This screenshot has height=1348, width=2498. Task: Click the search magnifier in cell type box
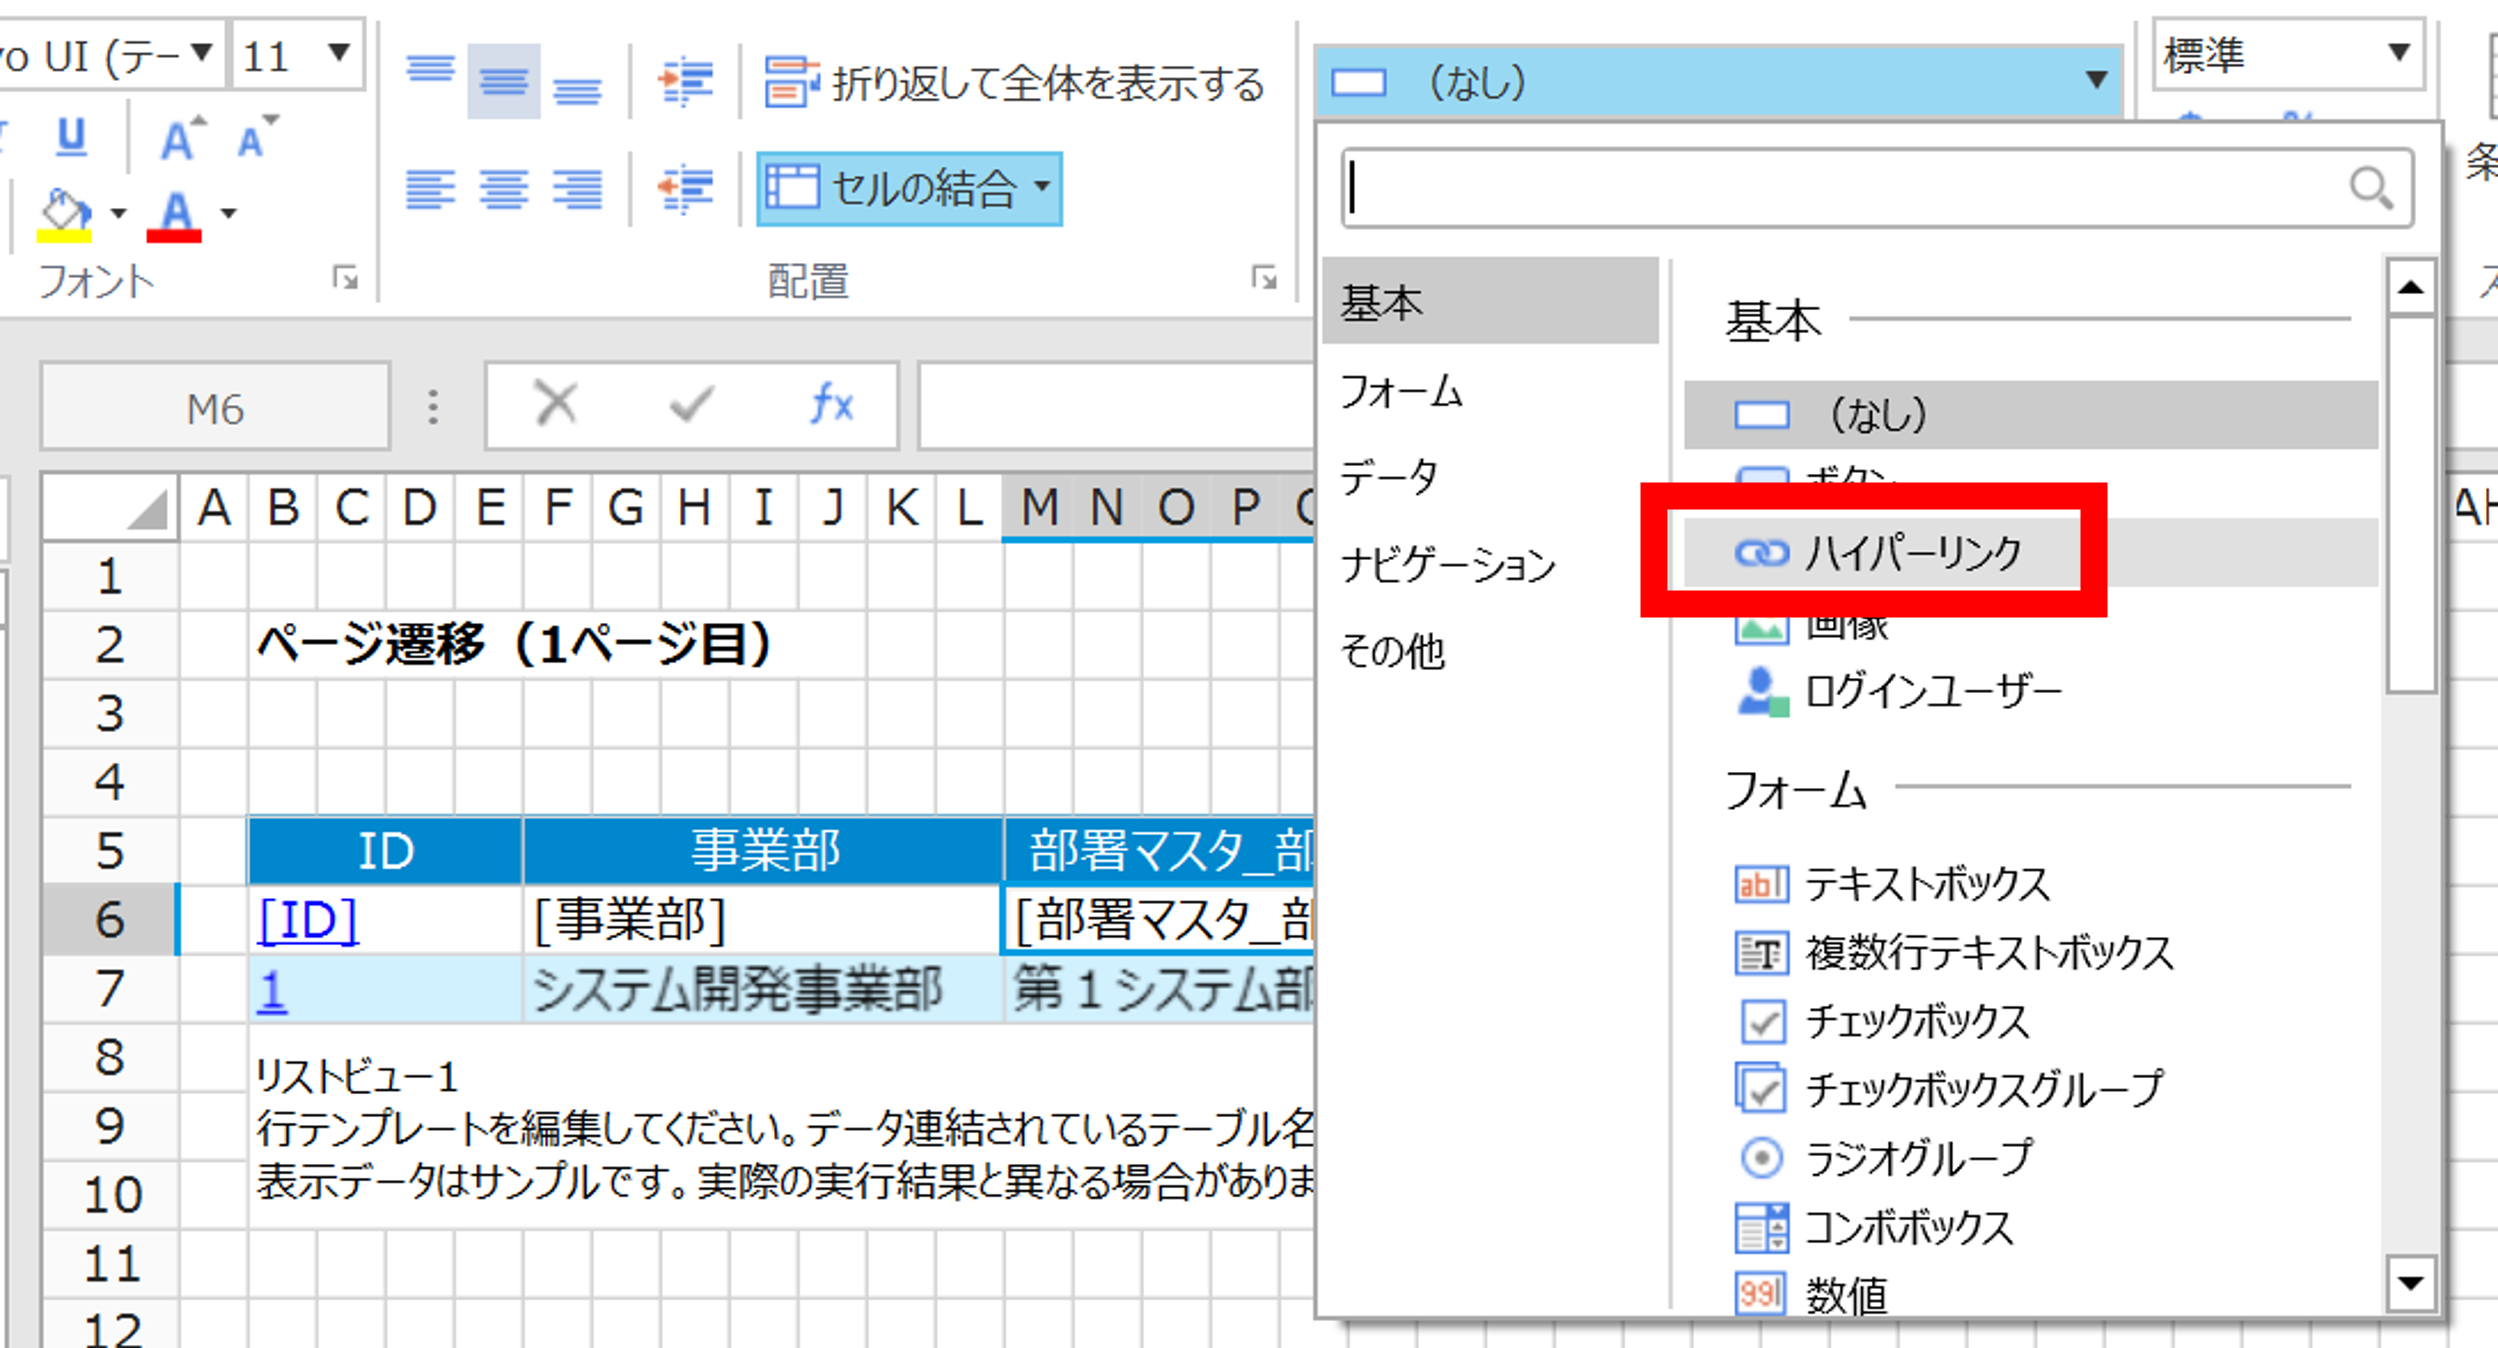(x=2370, y=188)
